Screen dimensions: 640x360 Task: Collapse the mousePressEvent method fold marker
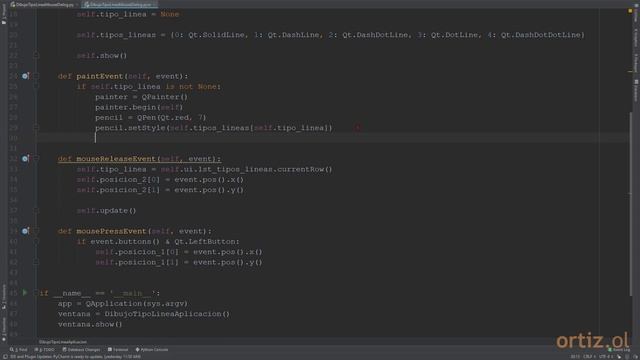pos(36,231)
